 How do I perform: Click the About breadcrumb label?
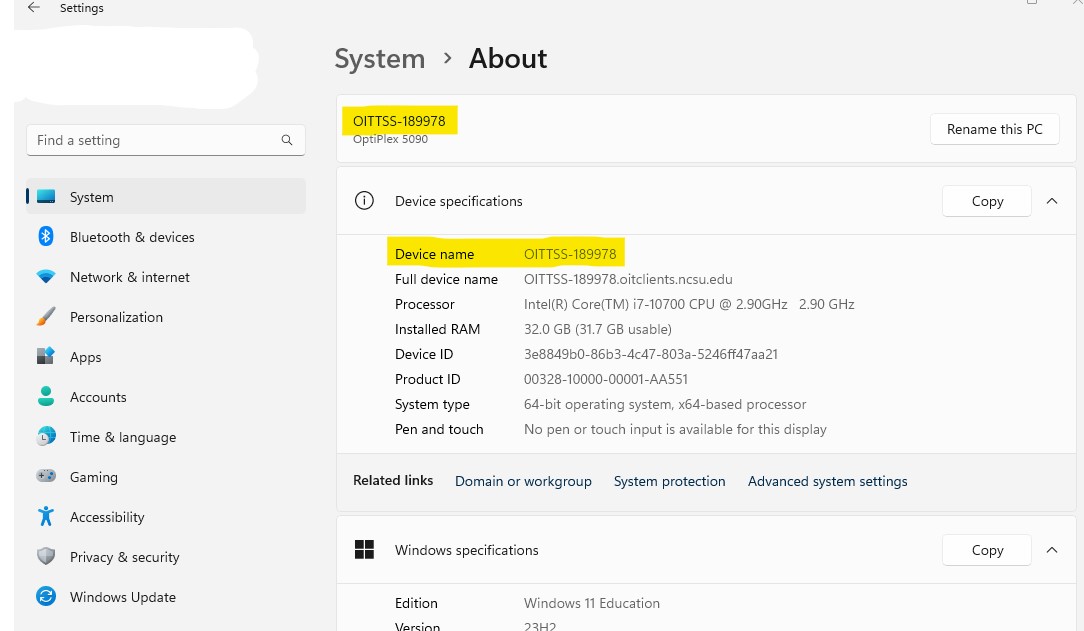coord(508,59)
